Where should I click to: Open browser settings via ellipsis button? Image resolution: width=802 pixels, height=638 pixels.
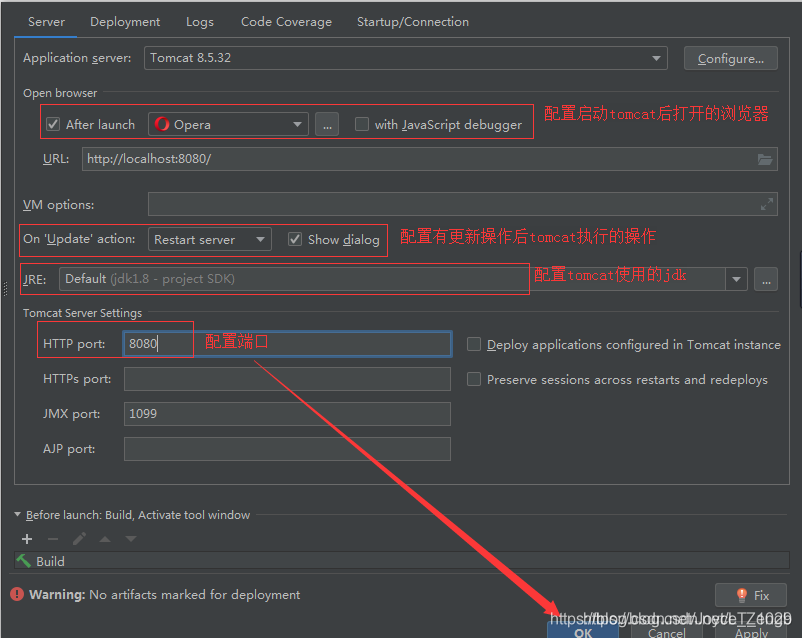pyautogui.click(x=325, y=123)
